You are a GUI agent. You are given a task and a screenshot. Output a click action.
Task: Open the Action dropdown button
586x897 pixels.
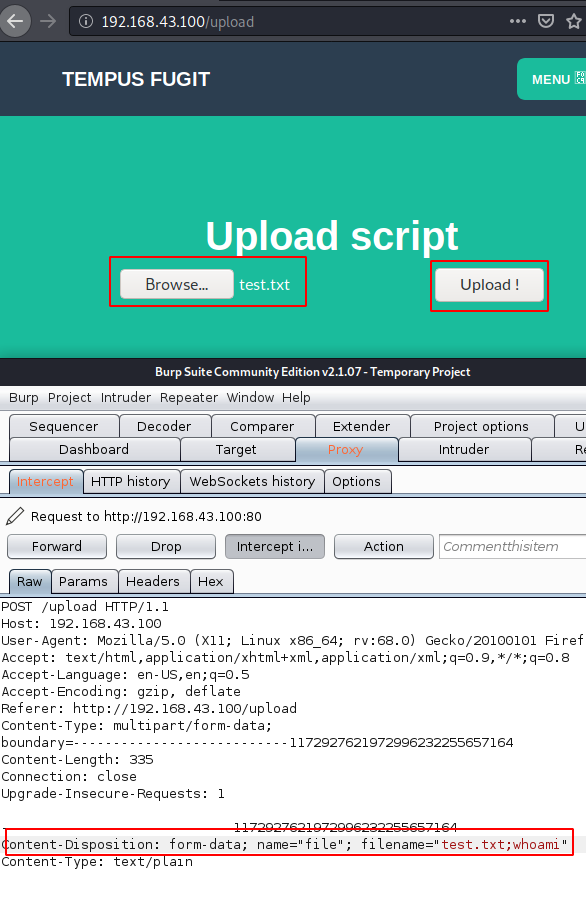coord(384,546)
